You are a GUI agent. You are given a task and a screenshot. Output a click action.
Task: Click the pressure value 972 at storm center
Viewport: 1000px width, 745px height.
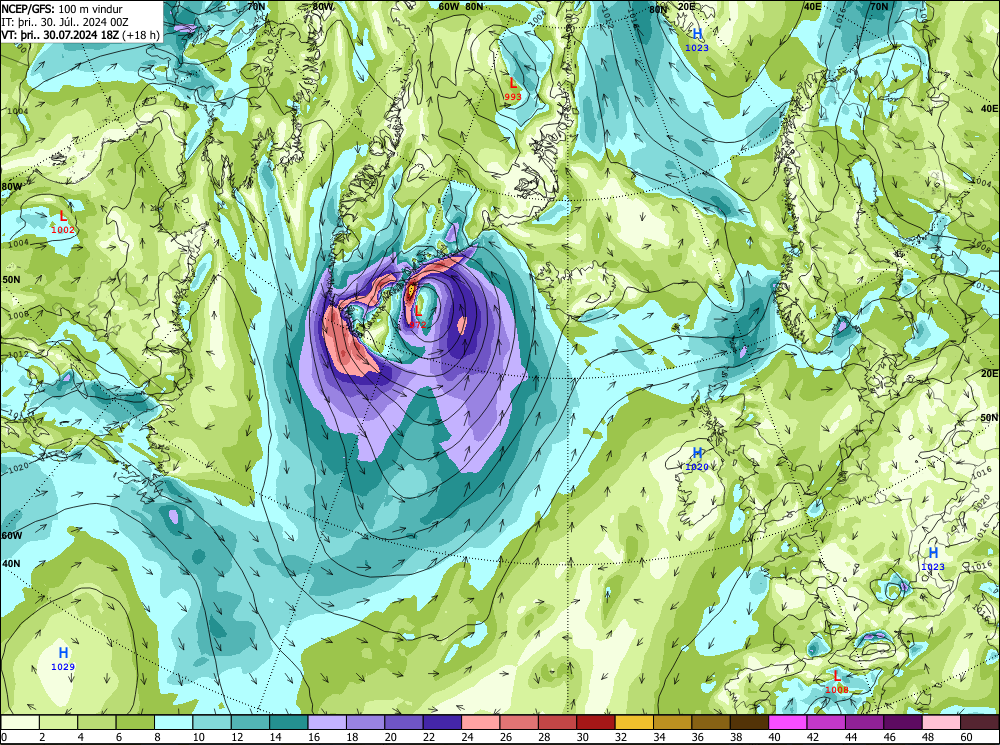coord(418,325)
